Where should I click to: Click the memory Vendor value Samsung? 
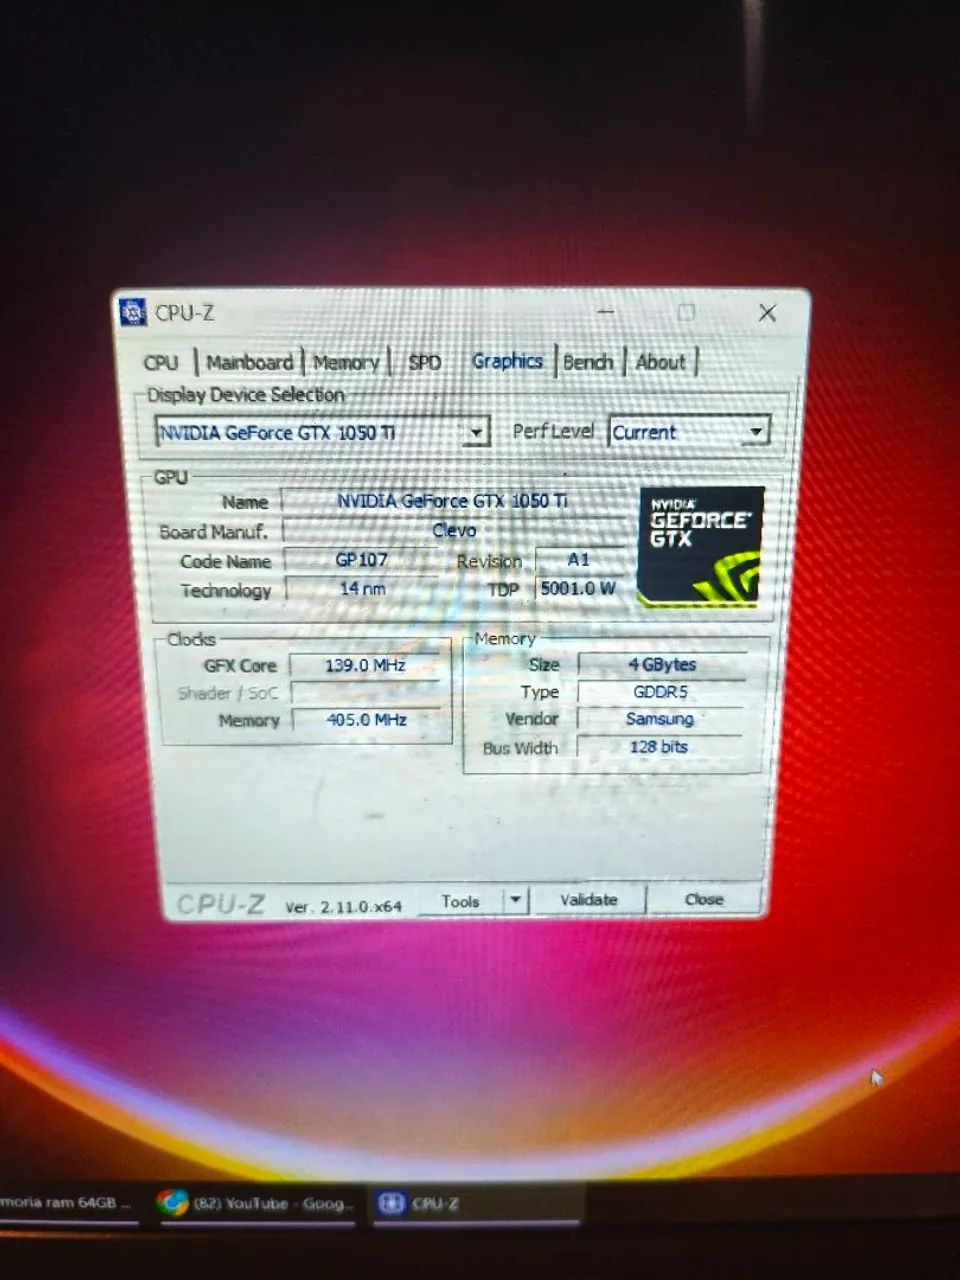coord(660,719)
